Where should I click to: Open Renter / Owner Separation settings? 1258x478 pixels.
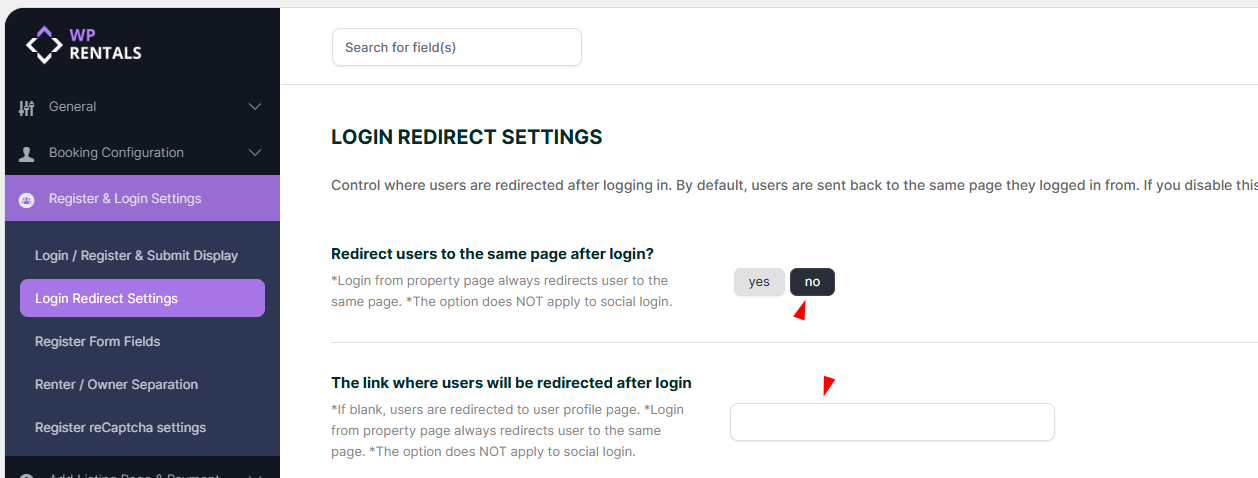[x=116, y=384]
